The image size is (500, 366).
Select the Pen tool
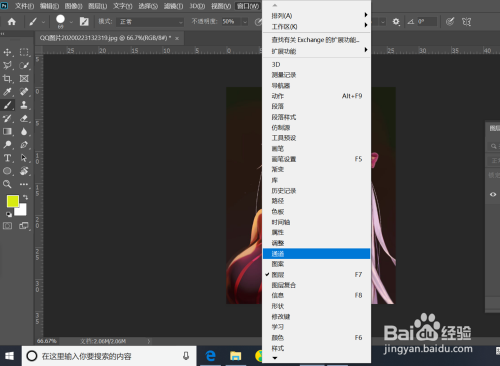(x=24, y=145)
